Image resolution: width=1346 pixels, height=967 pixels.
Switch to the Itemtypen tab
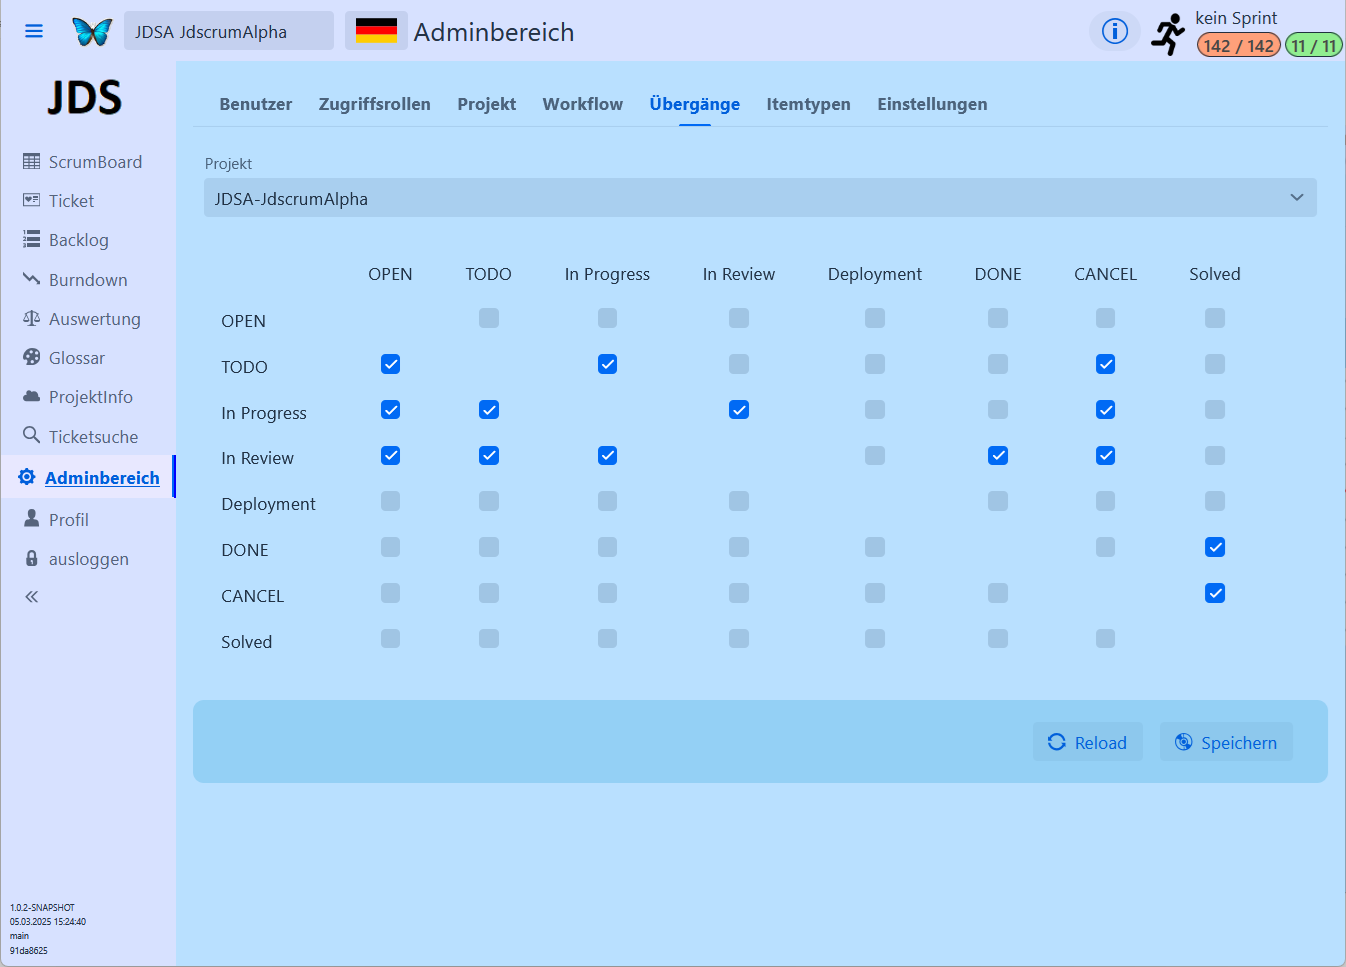click(809, 104)
